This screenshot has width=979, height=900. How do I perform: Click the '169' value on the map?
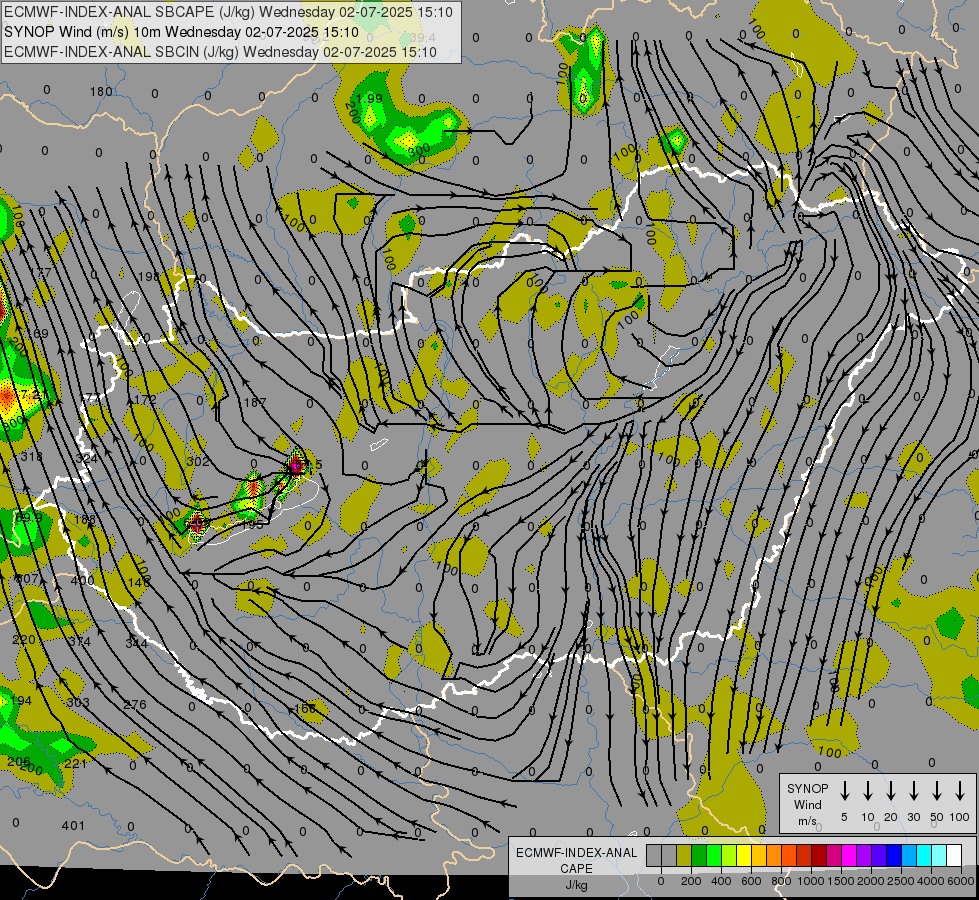(37, 334)
